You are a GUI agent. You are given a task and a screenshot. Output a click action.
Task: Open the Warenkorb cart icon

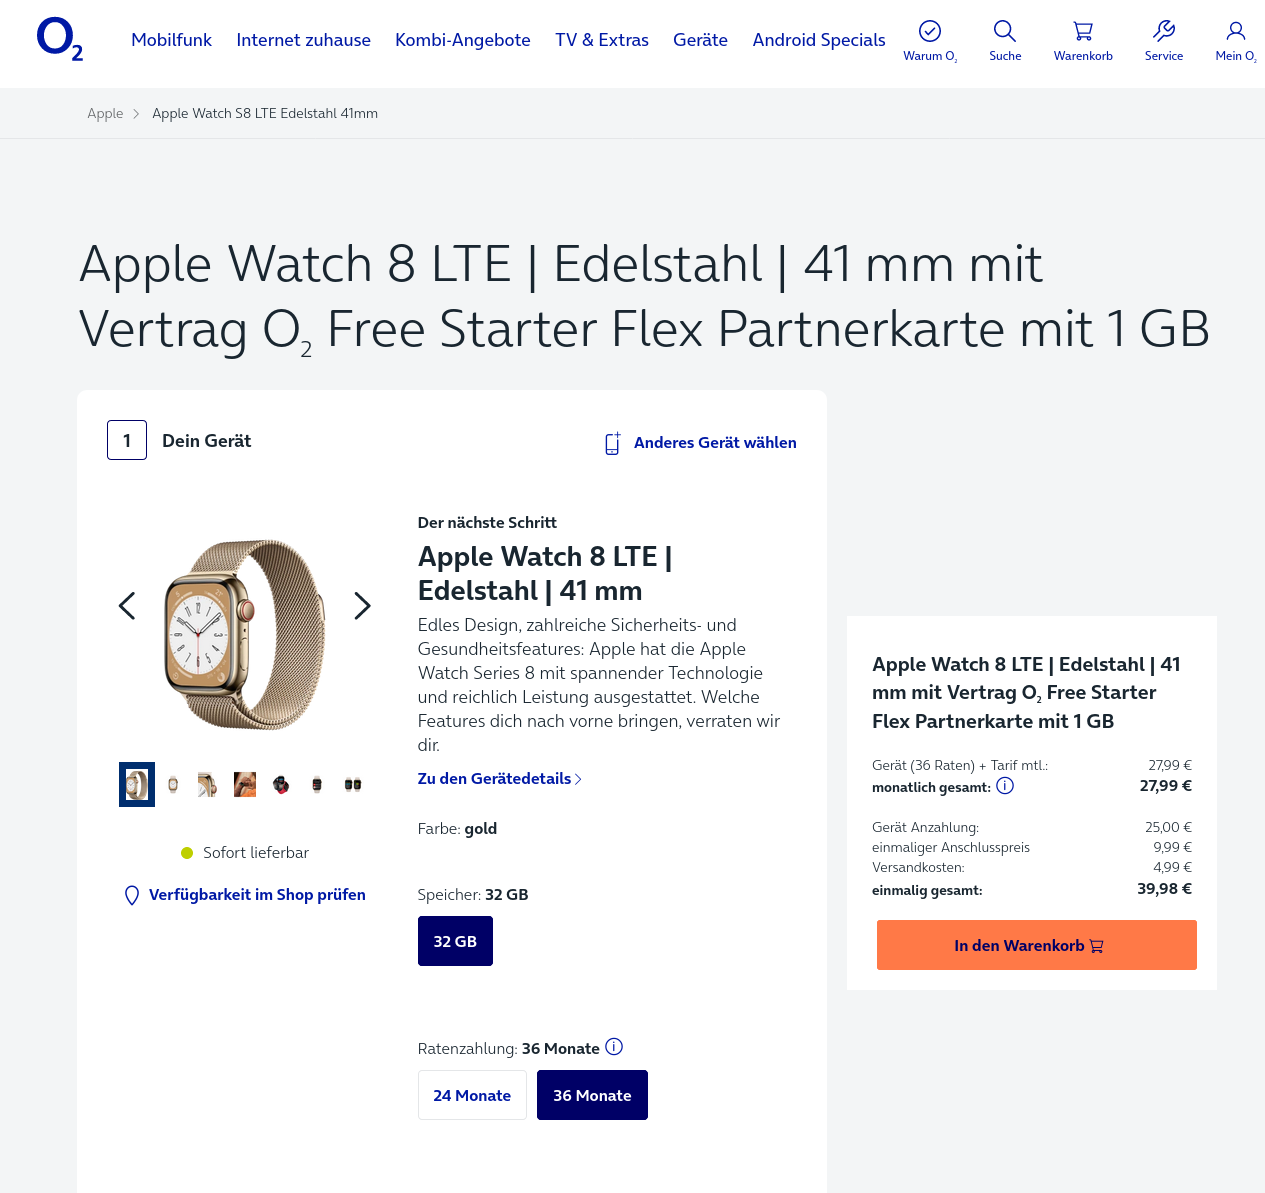1083,31
